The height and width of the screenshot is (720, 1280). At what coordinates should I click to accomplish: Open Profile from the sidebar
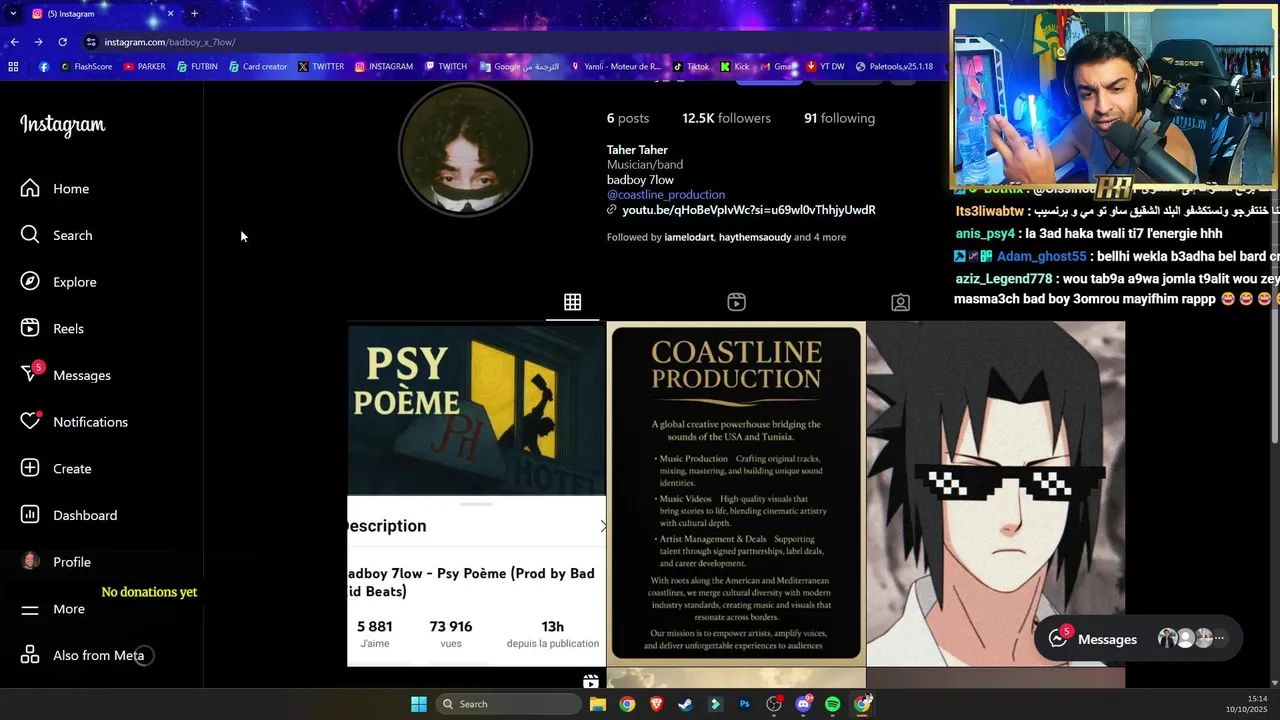(x=56, y=562)
